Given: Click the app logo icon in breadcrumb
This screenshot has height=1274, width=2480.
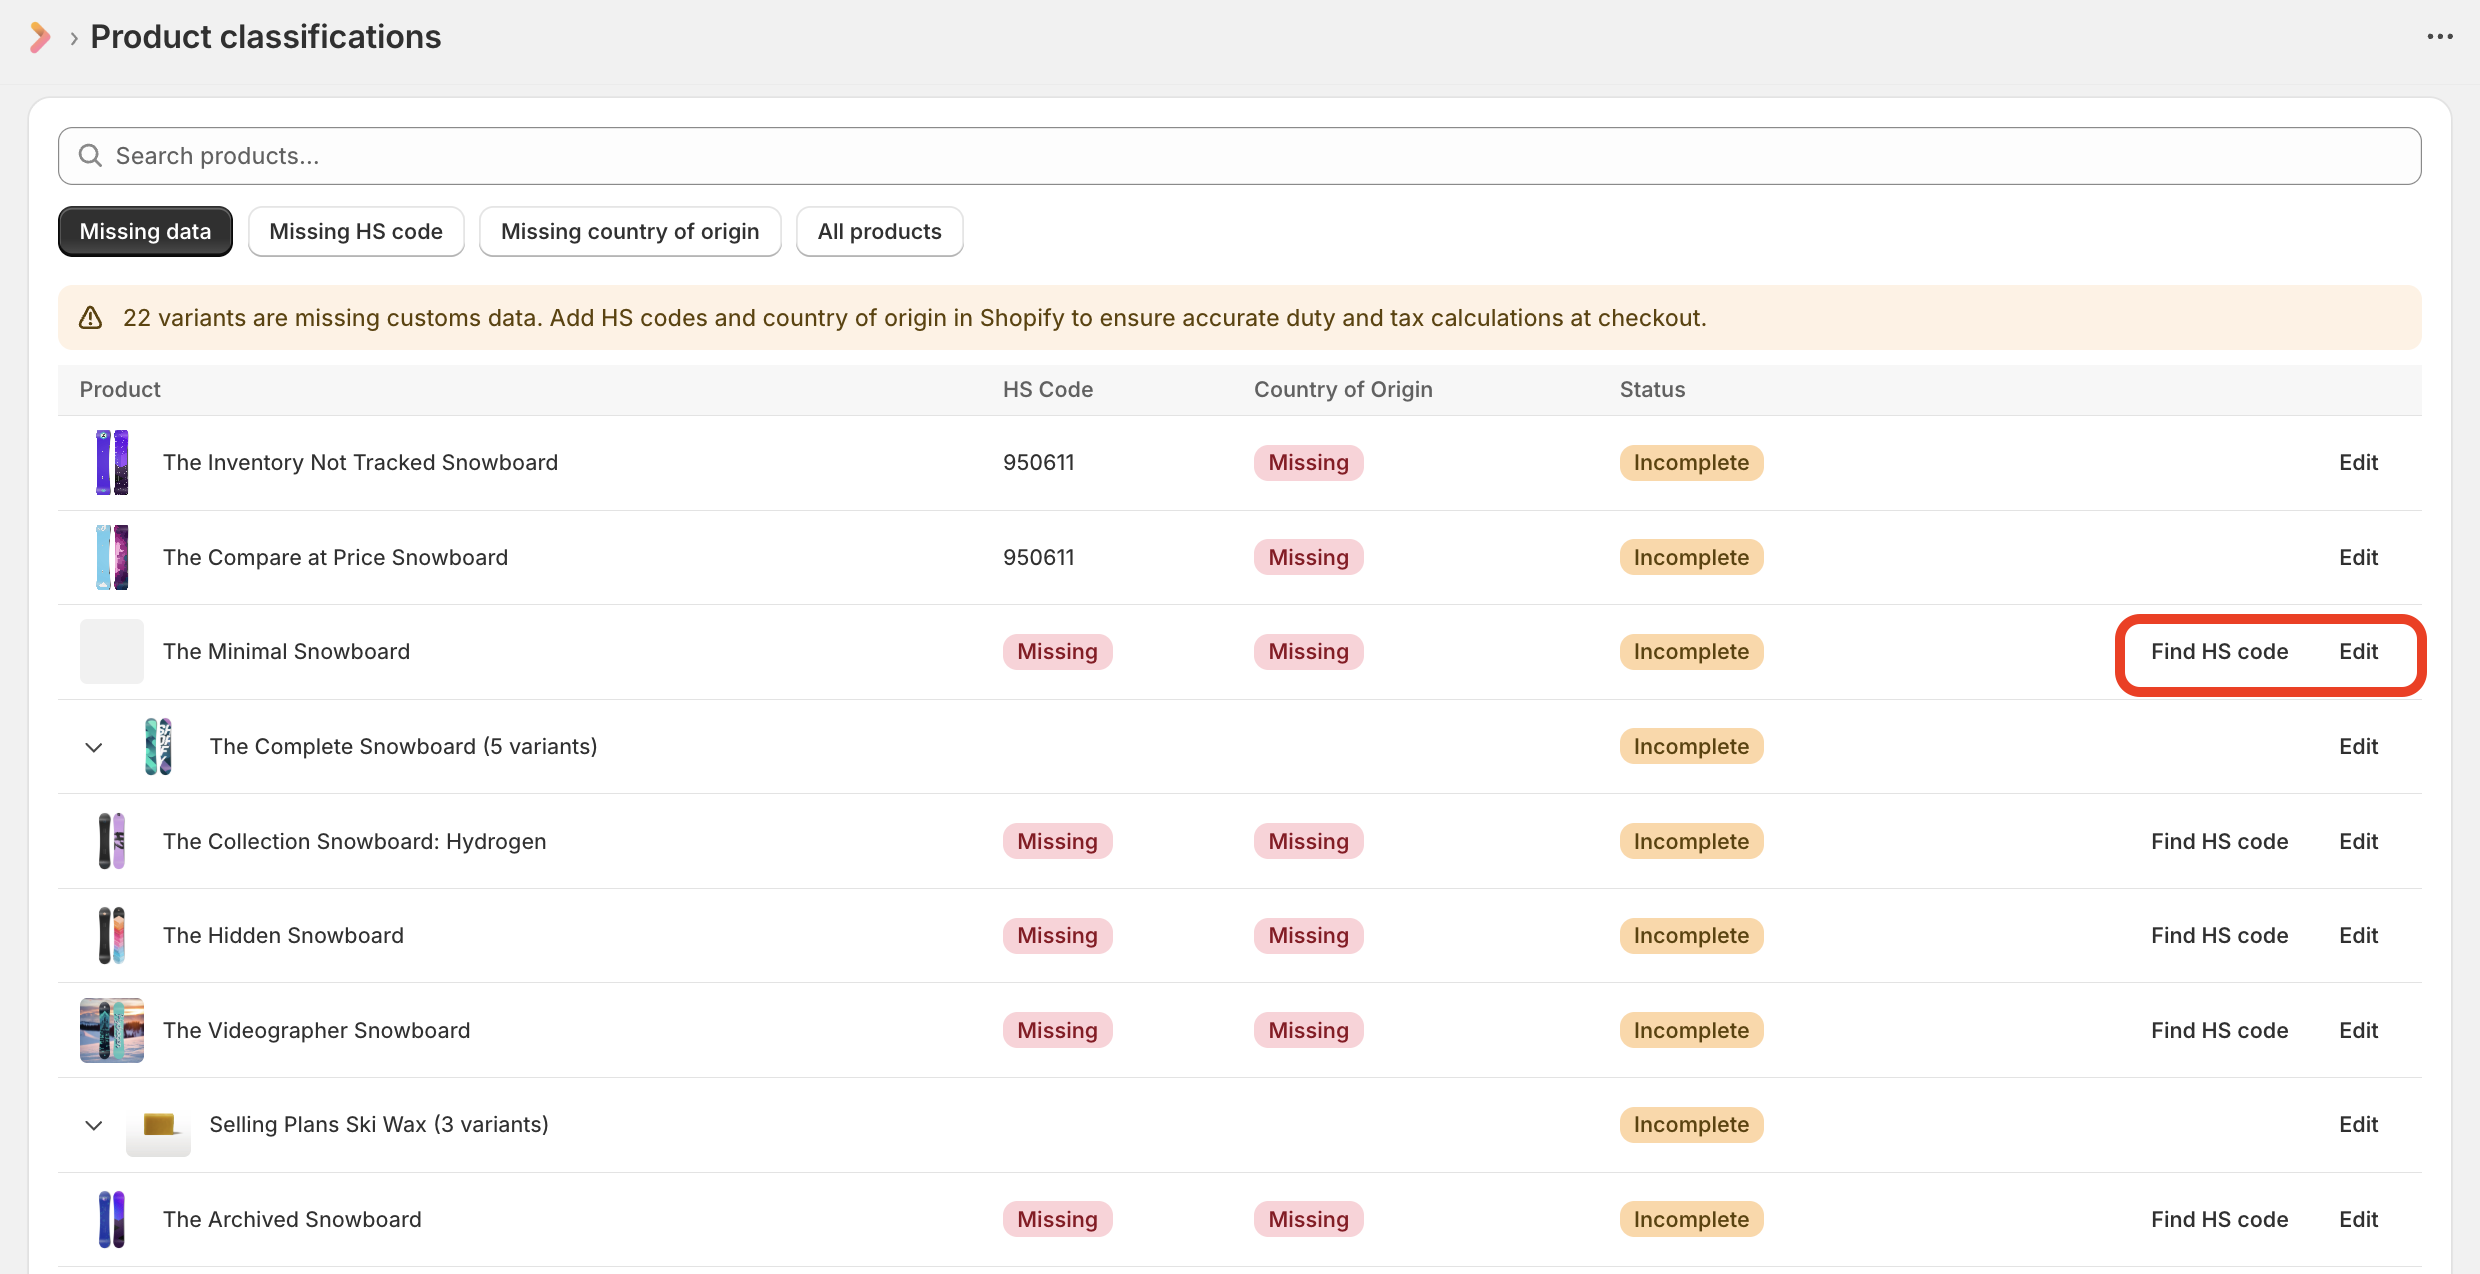Looking at the screenshot, I should click(x=40, y=37).
